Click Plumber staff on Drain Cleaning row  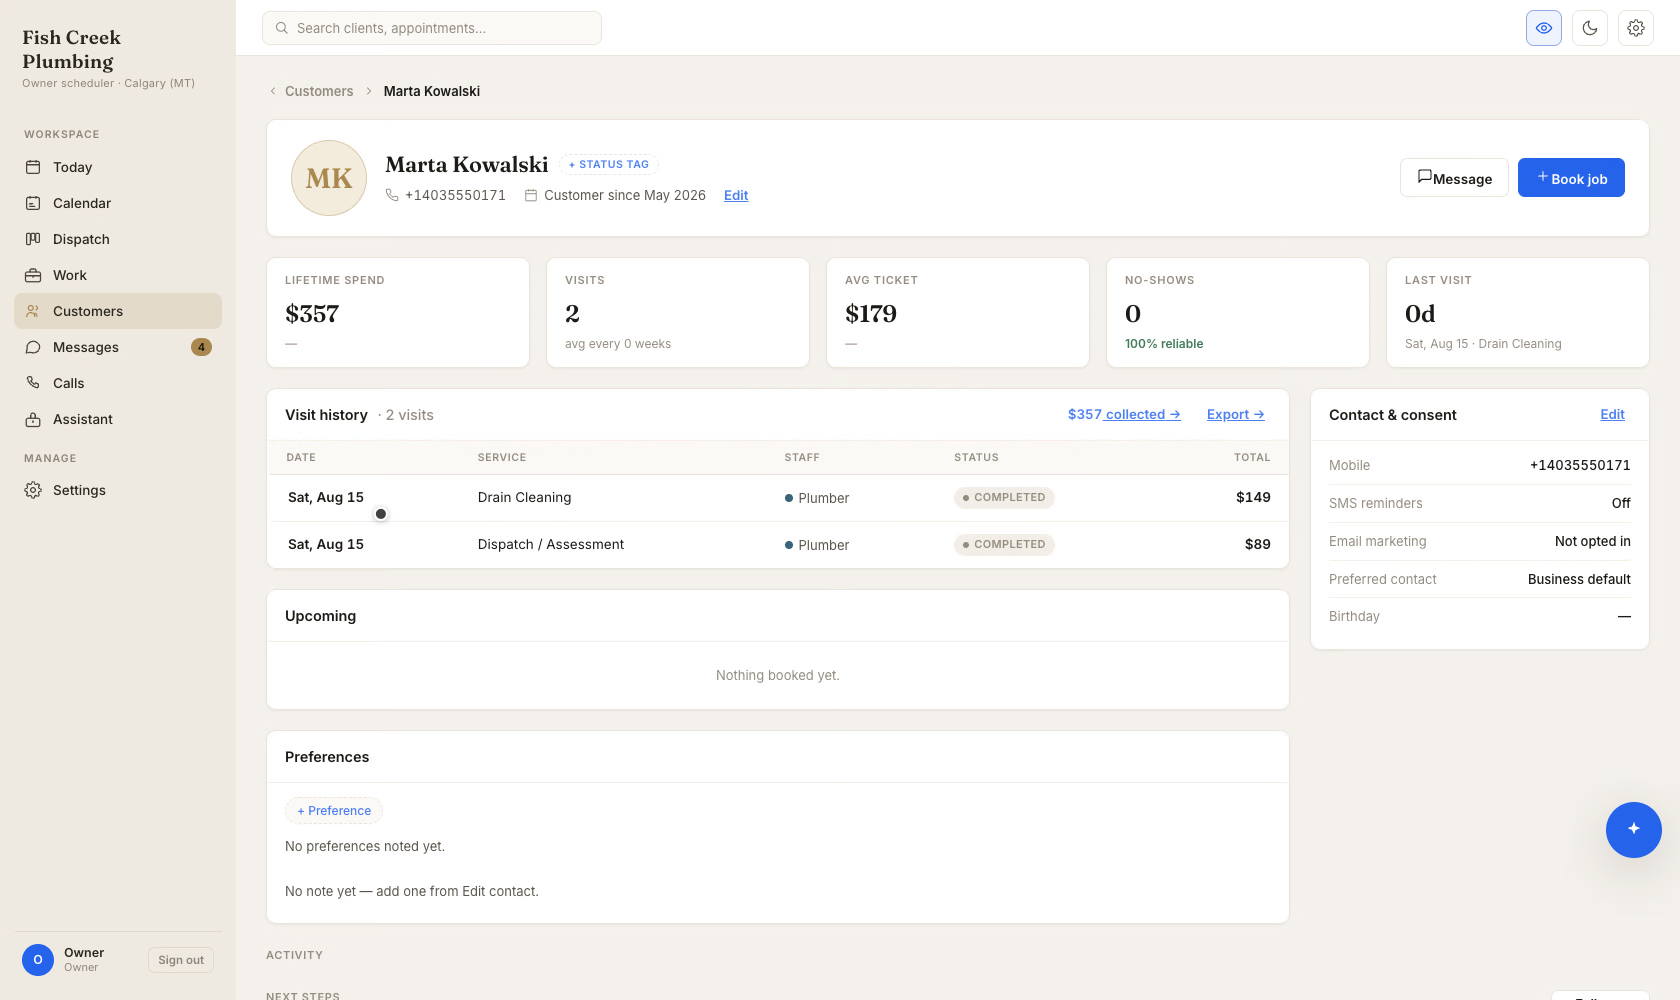pos(817,498)
